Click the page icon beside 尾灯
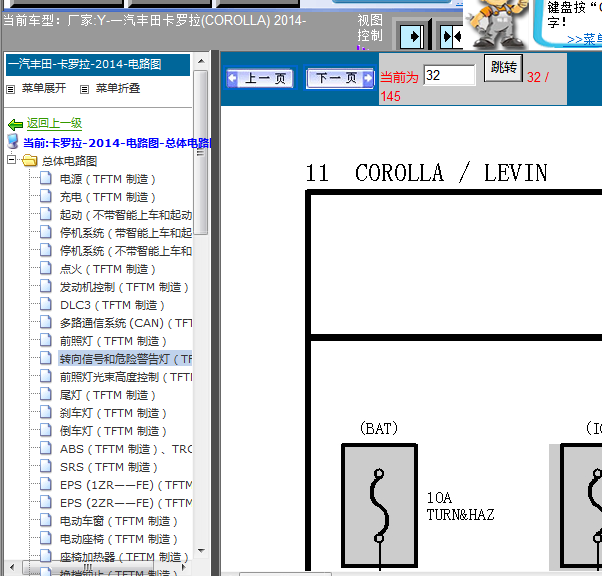 tap(46, 394)
